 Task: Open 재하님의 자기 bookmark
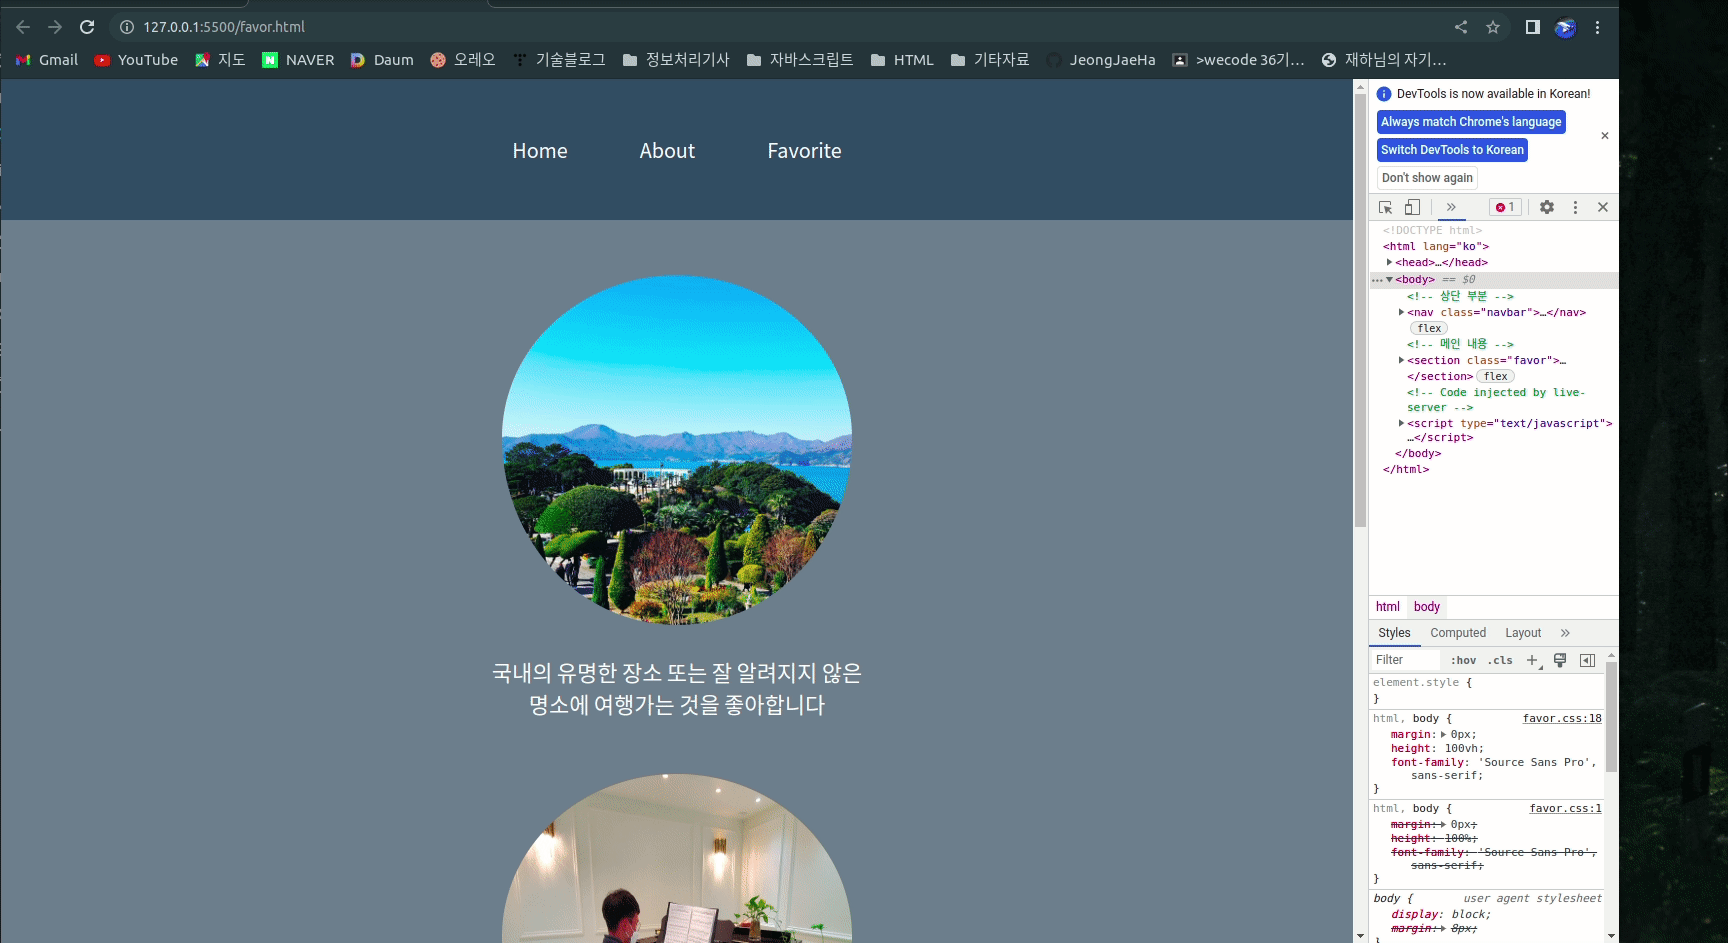pyautogui.click(x=1384, y=60)
